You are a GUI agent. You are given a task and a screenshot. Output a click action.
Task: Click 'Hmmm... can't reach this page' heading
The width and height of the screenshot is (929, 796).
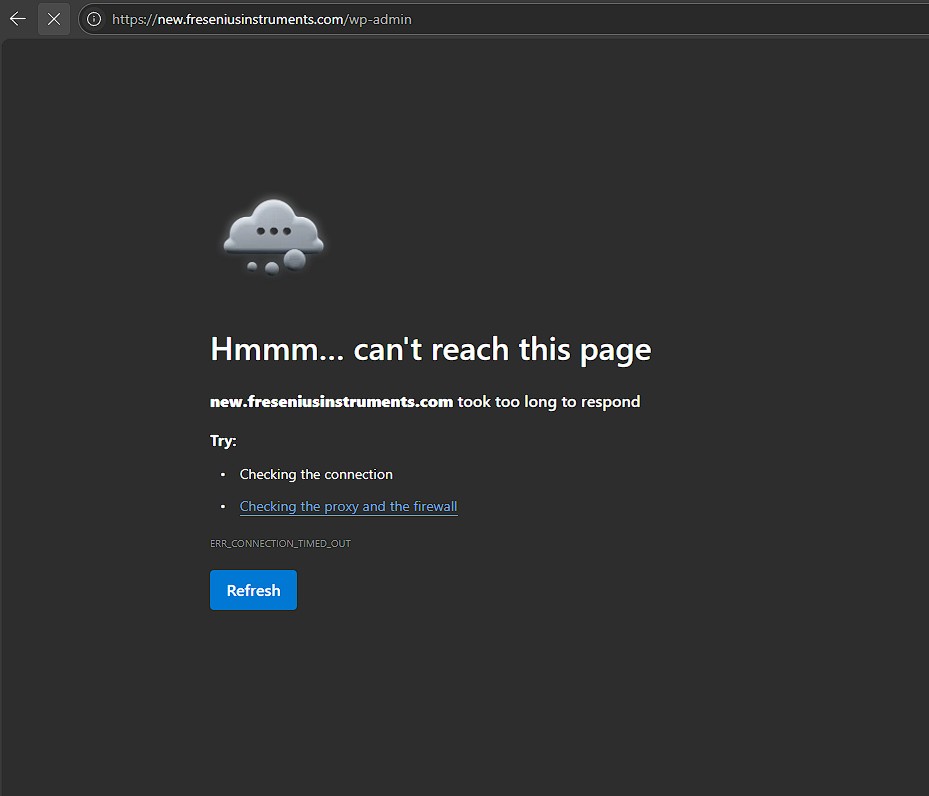(431, 349)
